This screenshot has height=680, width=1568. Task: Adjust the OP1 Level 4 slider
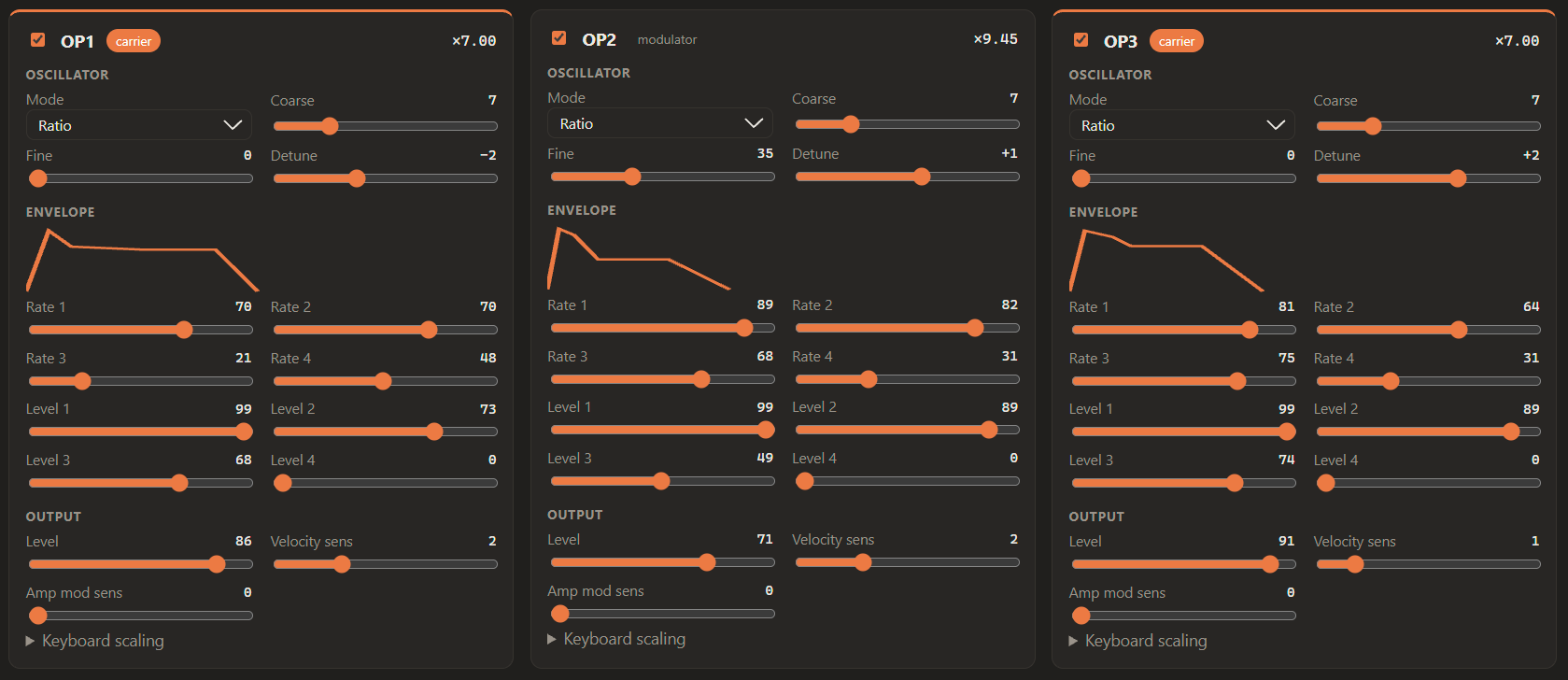(x=385, y=482)
